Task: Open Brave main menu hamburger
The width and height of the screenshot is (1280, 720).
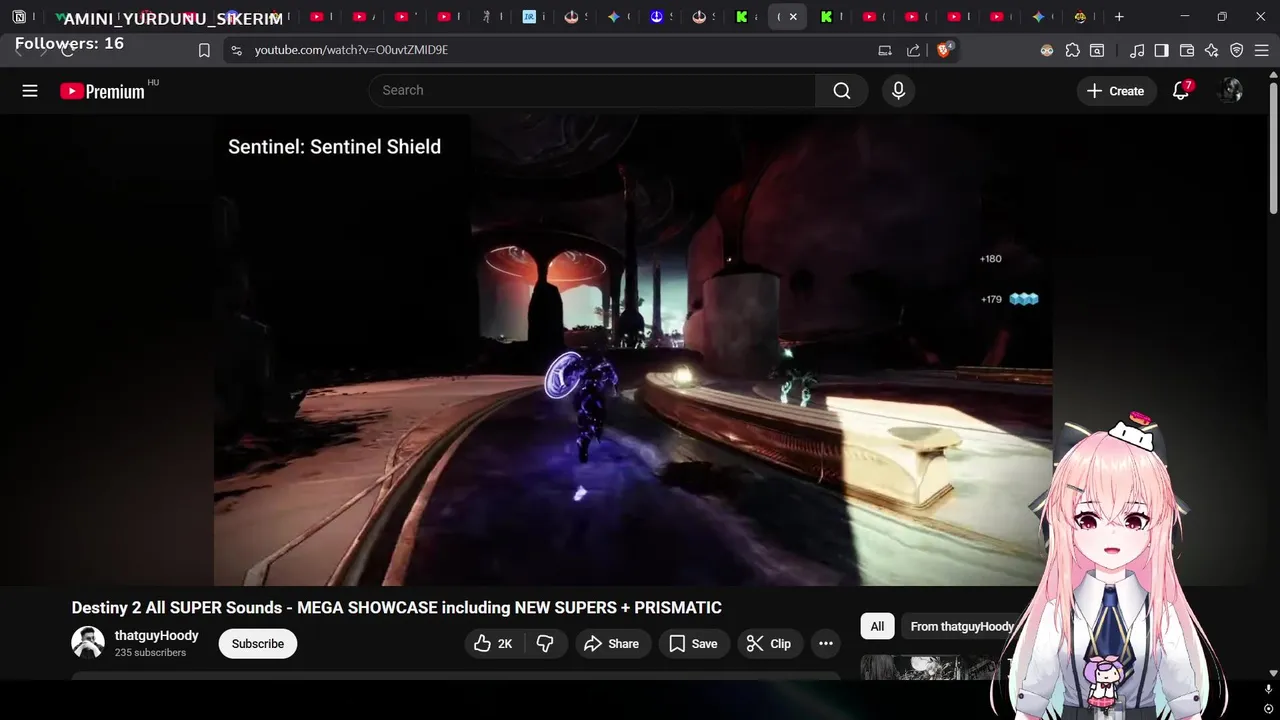Action: 1262,50
